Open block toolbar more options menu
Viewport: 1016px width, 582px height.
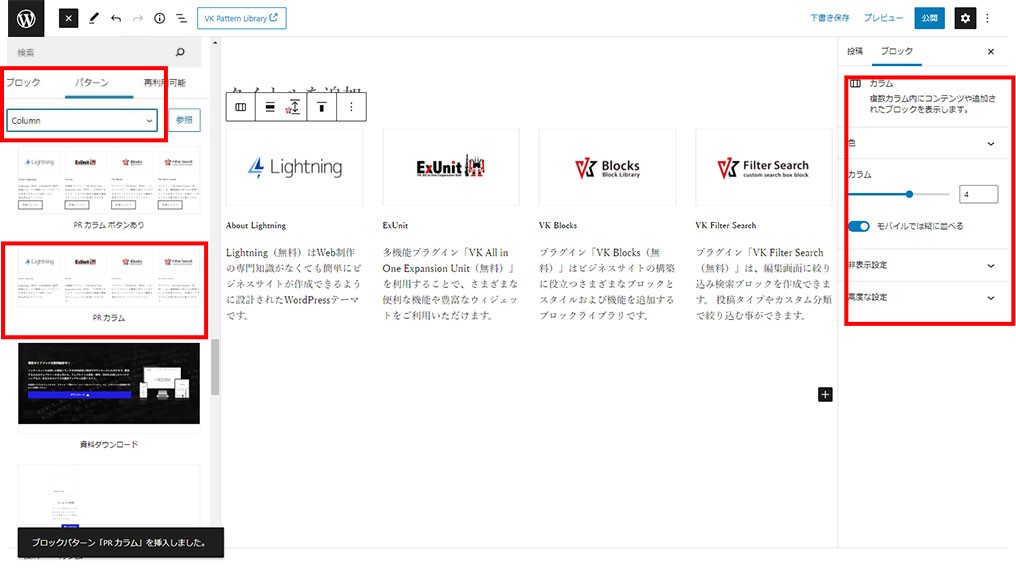pos(351,106)
